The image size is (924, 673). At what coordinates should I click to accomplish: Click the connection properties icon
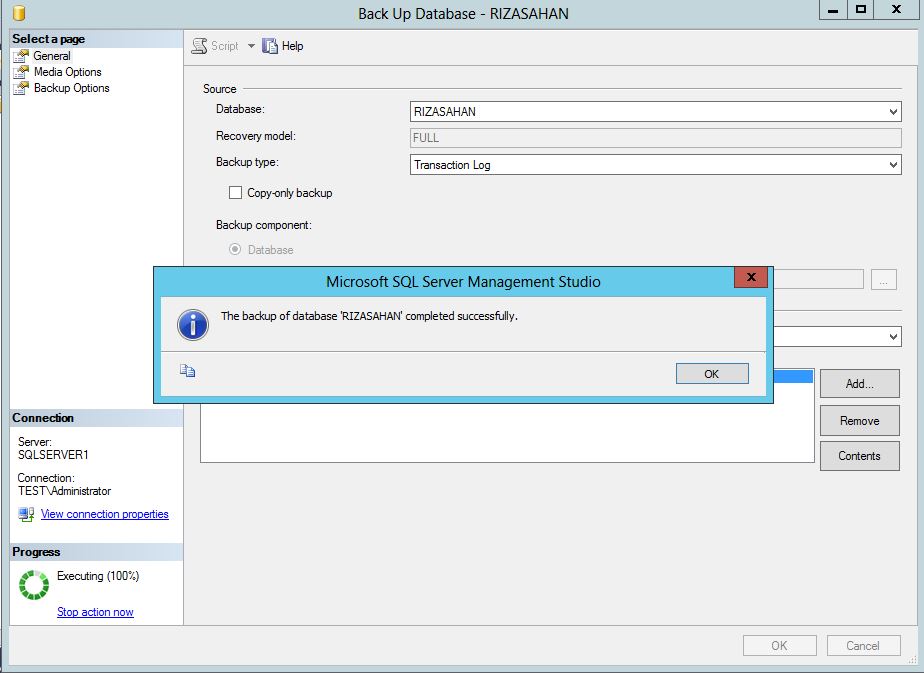(x=26, y=514)
